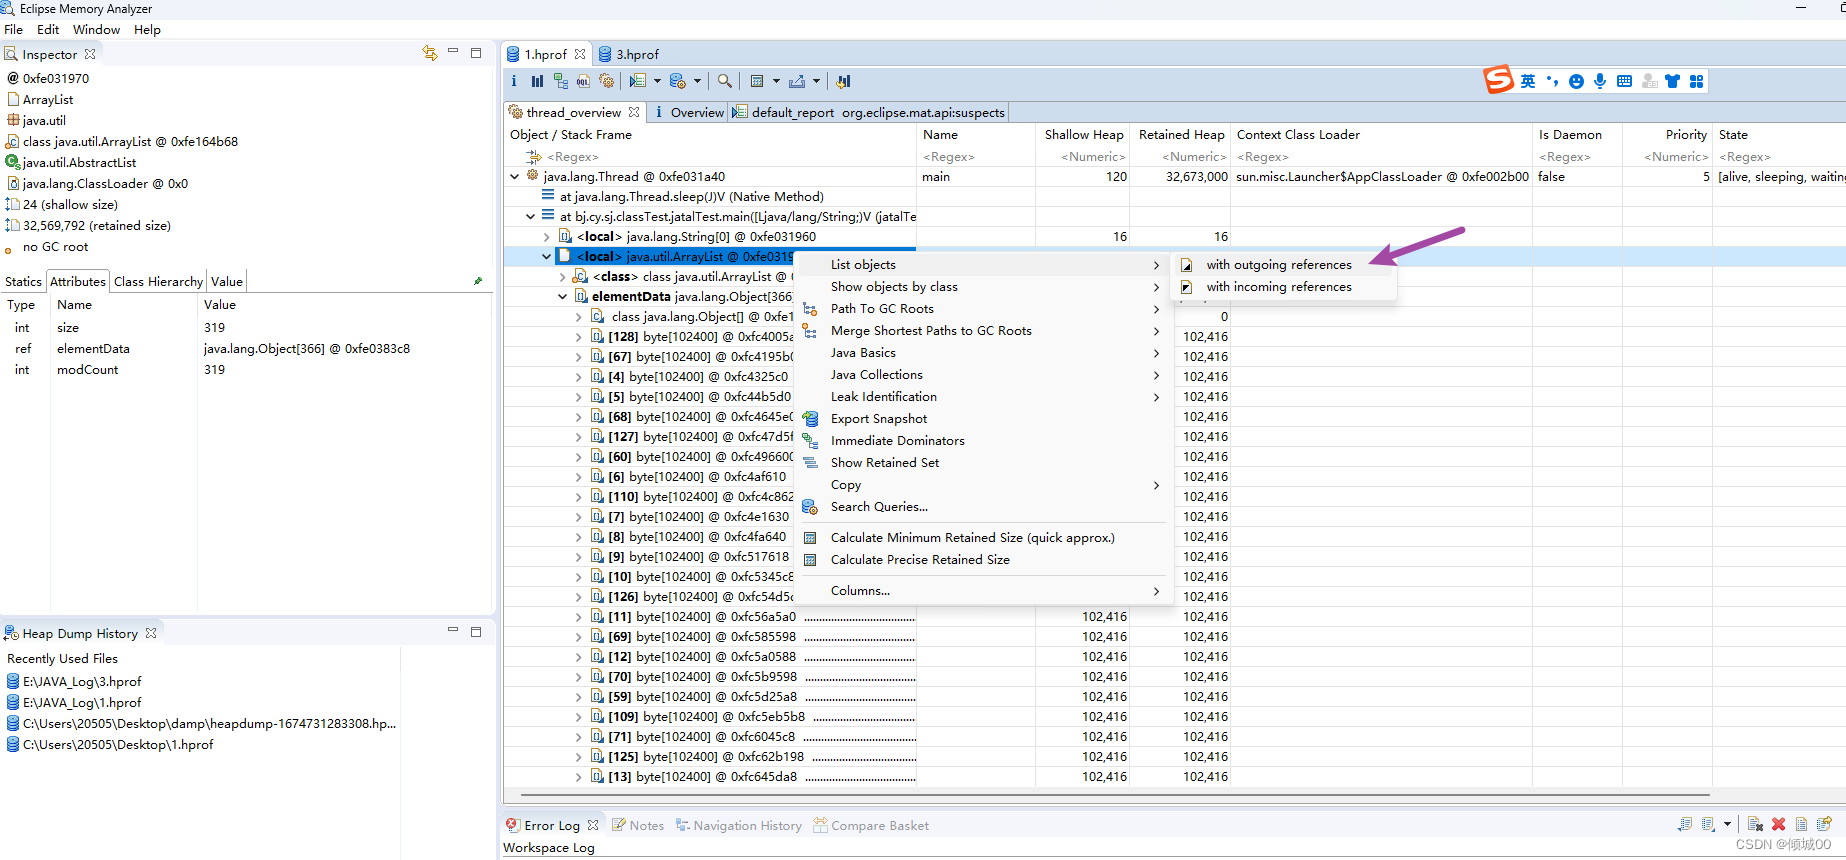The image size is (1846, 860).
Task: Choose 'with incoming references' submenu item
Action: click(1278, 286)
